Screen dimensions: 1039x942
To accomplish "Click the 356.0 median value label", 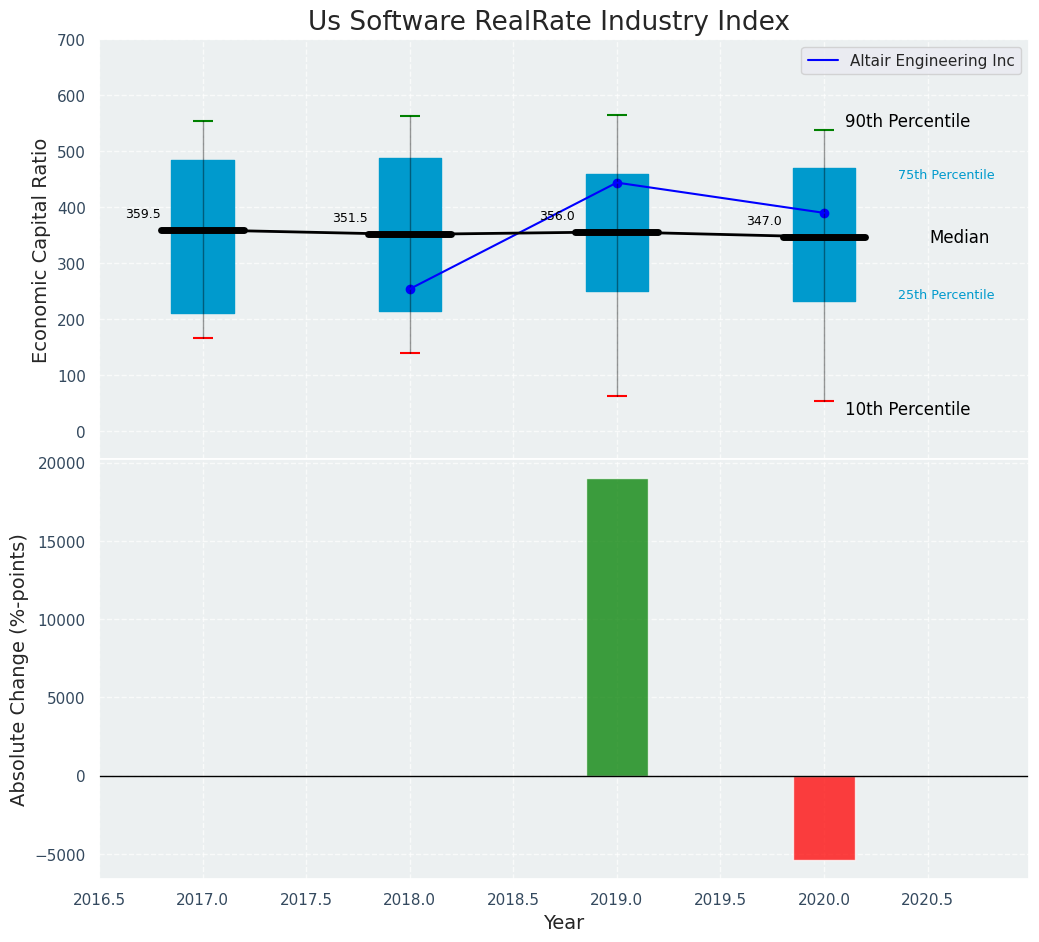I will click(557, 216).
